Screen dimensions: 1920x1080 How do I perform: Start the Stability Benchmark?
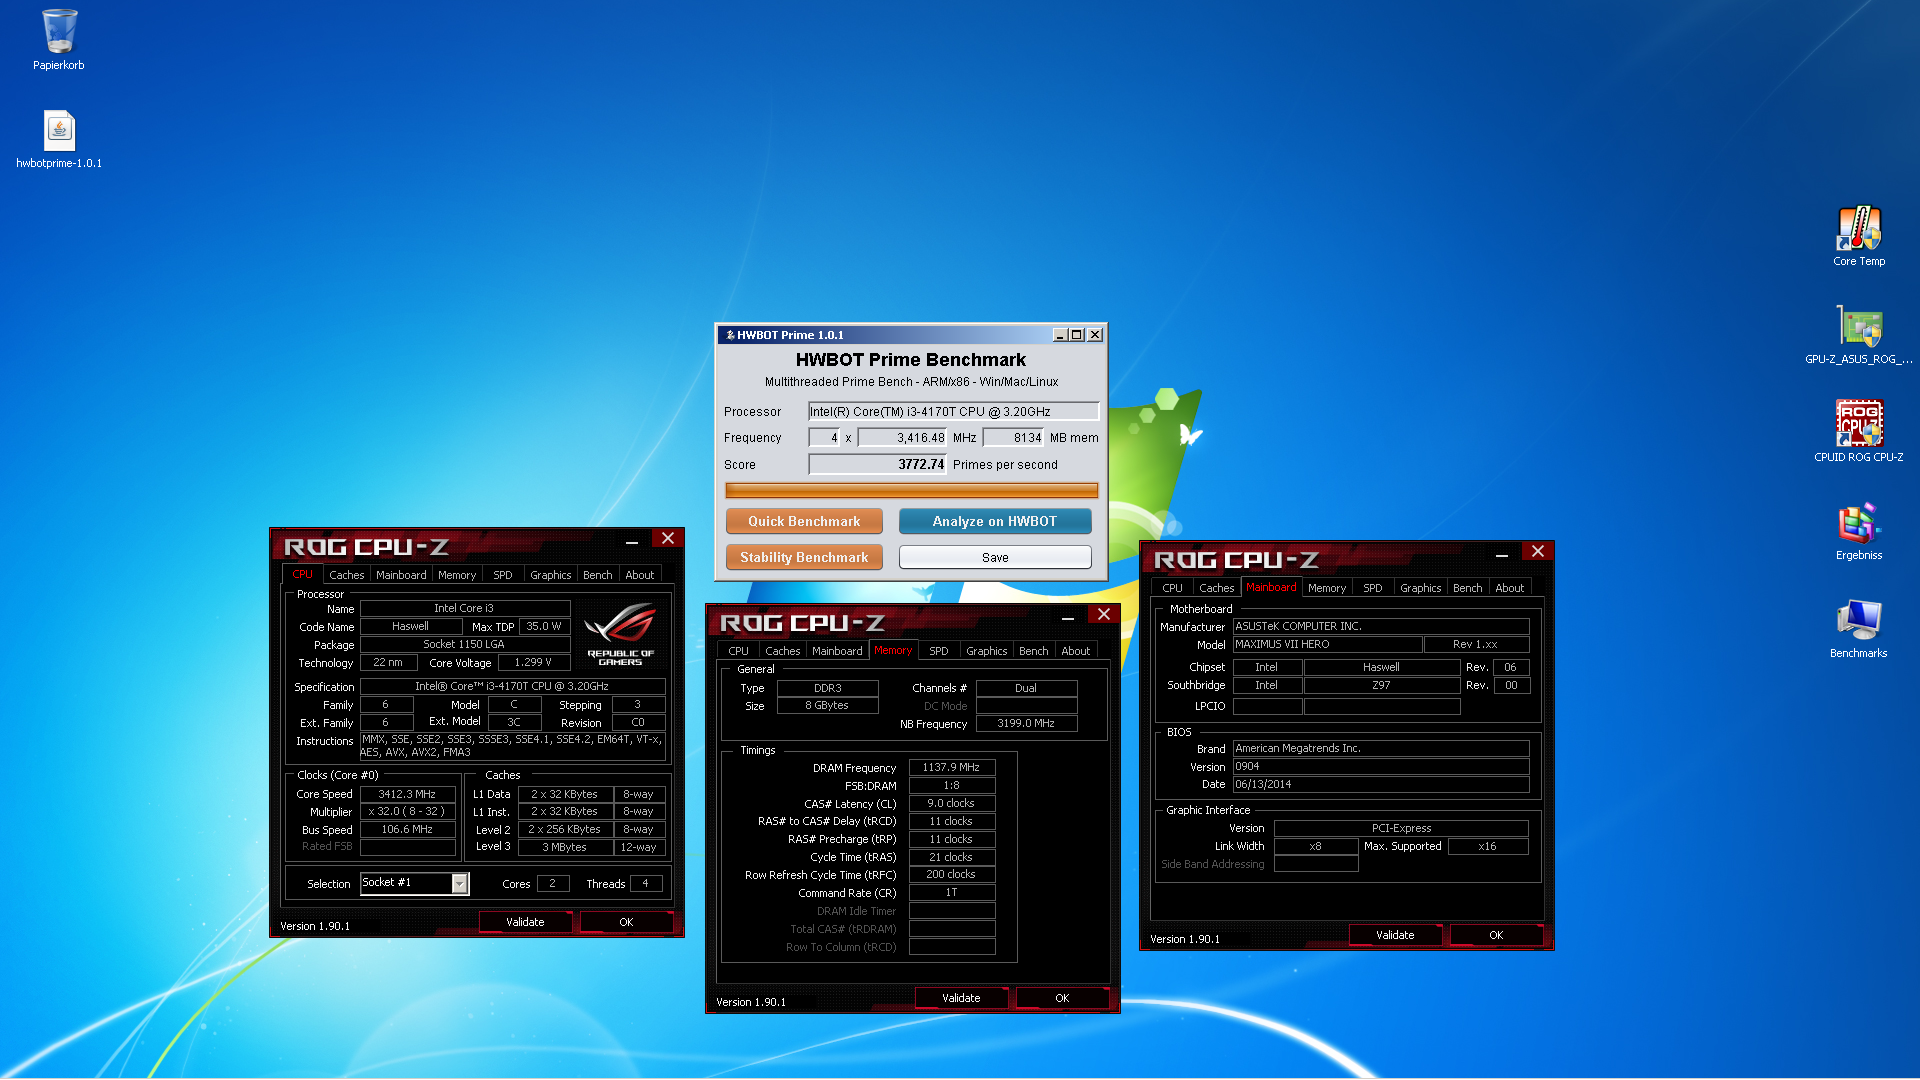pos(804,557)
